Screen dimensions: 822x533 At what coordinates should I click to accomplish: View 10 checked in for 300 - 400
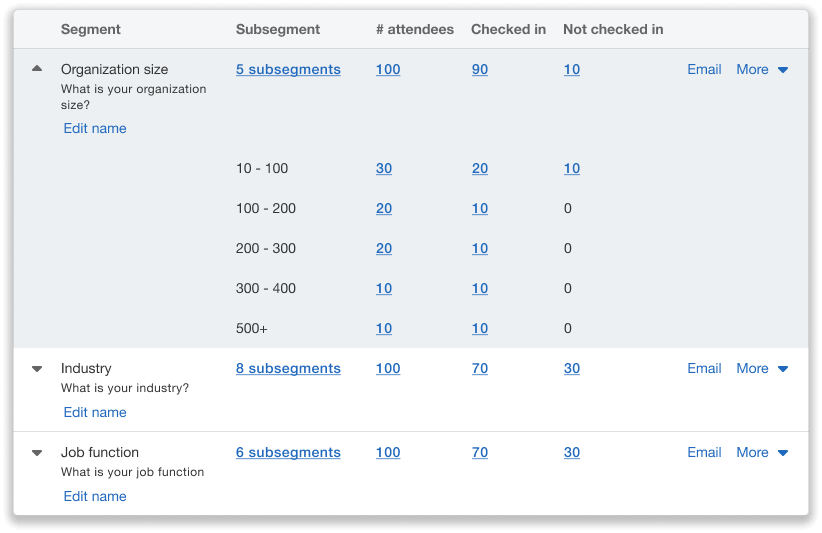click(480, 289)
